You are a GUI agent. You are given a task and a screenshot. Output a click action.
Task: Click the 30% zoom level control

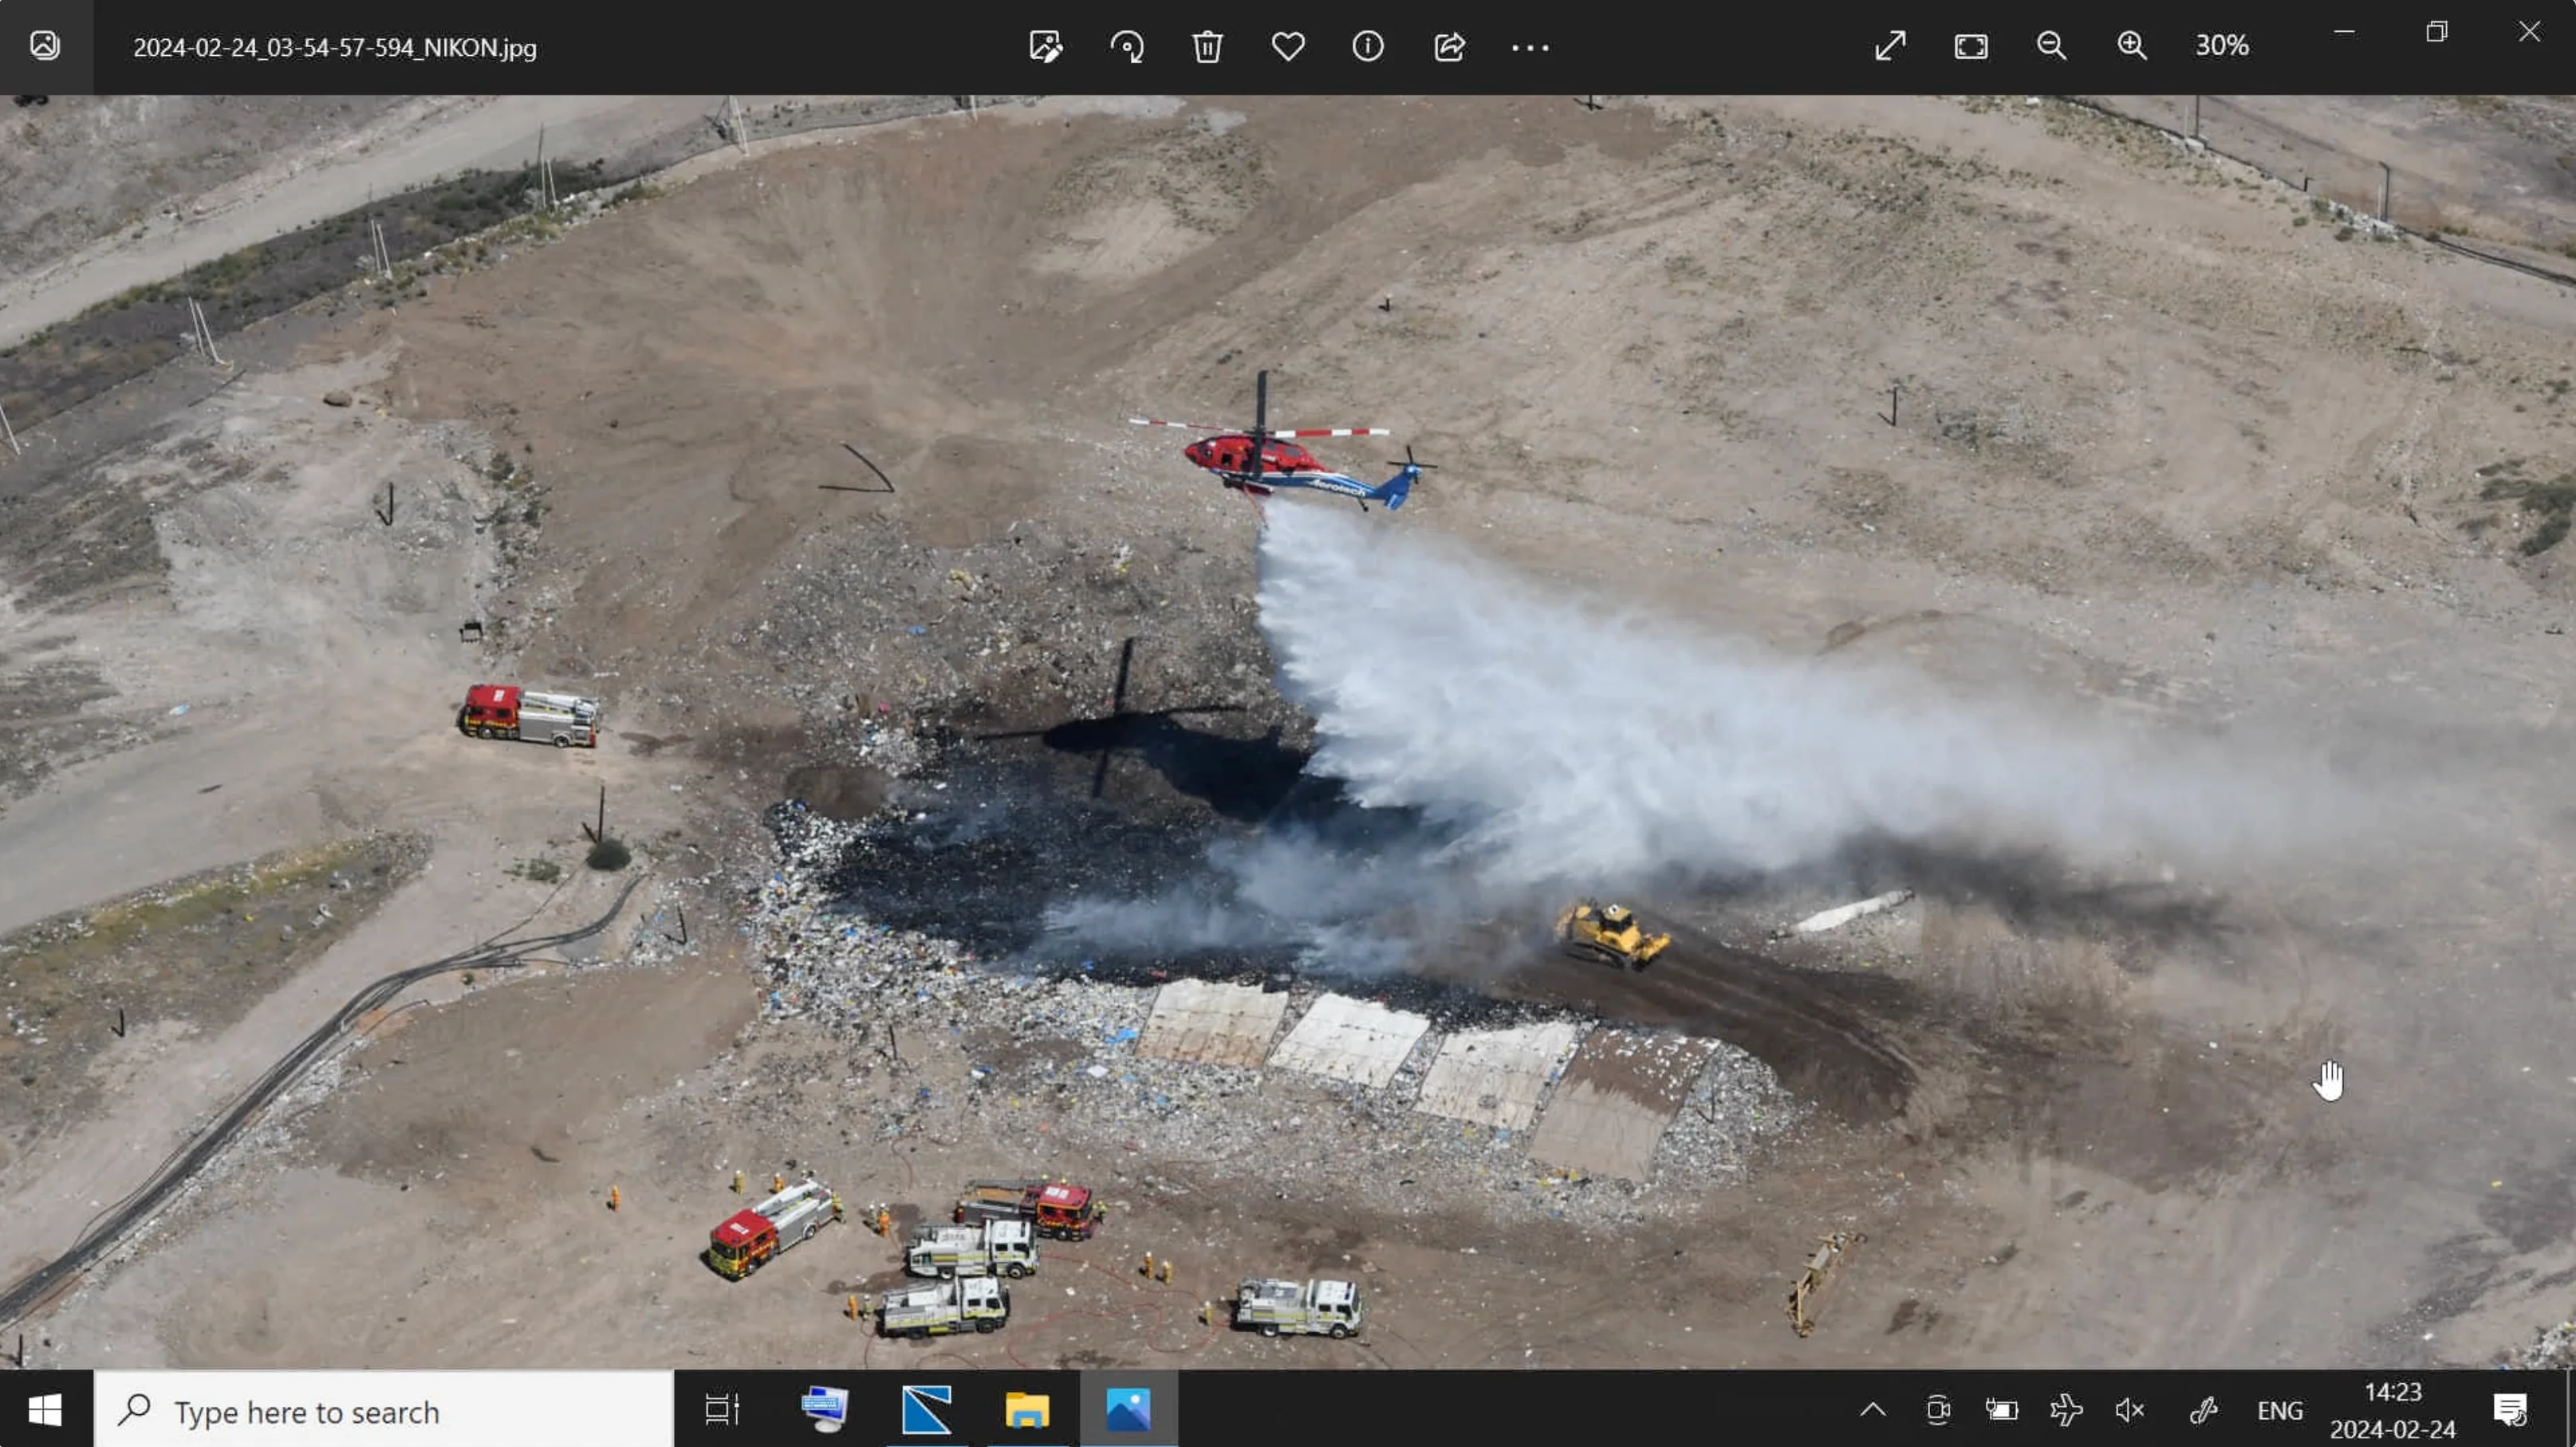pyautogui.click(x=2220, y=46)
